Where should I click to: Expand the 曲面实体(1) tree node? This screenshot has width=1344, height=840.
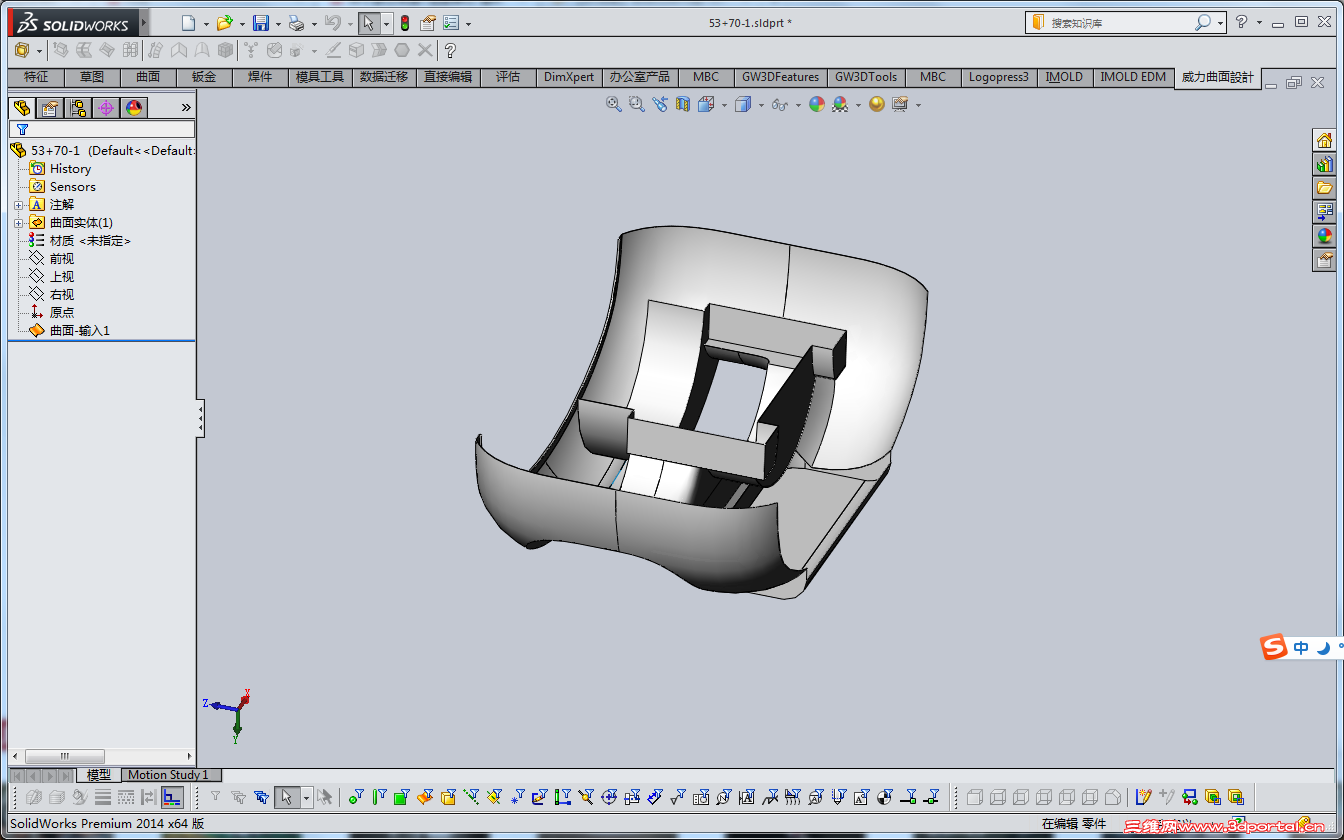(18, 223)
